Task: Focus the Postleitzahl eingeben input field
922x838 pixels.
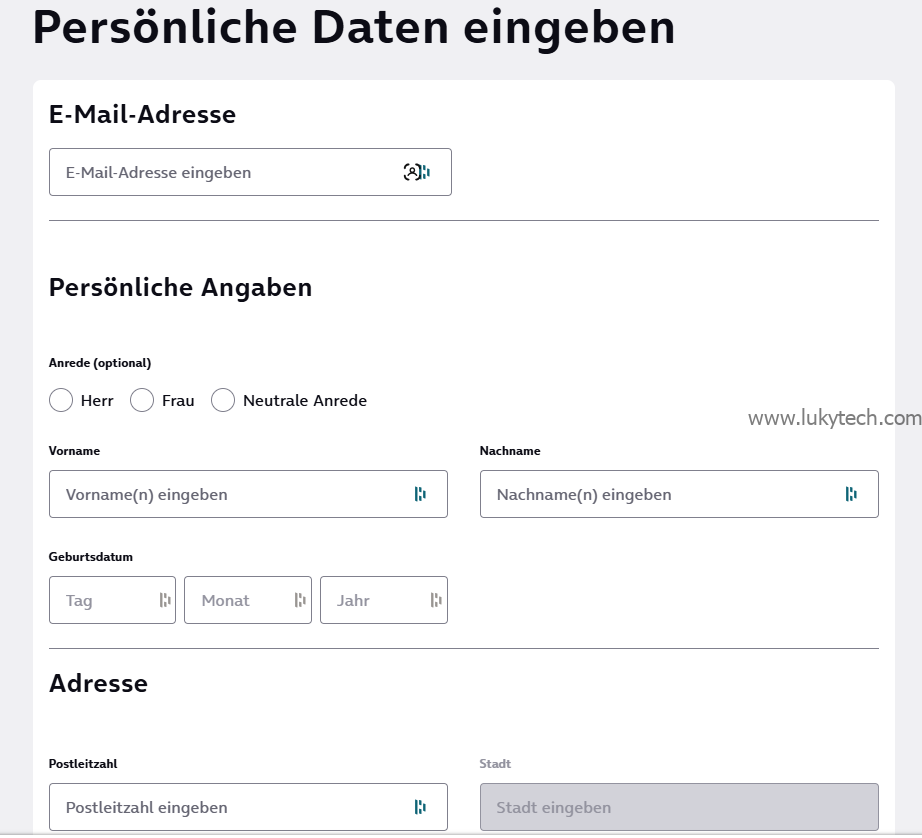Action: click(230, 807)
